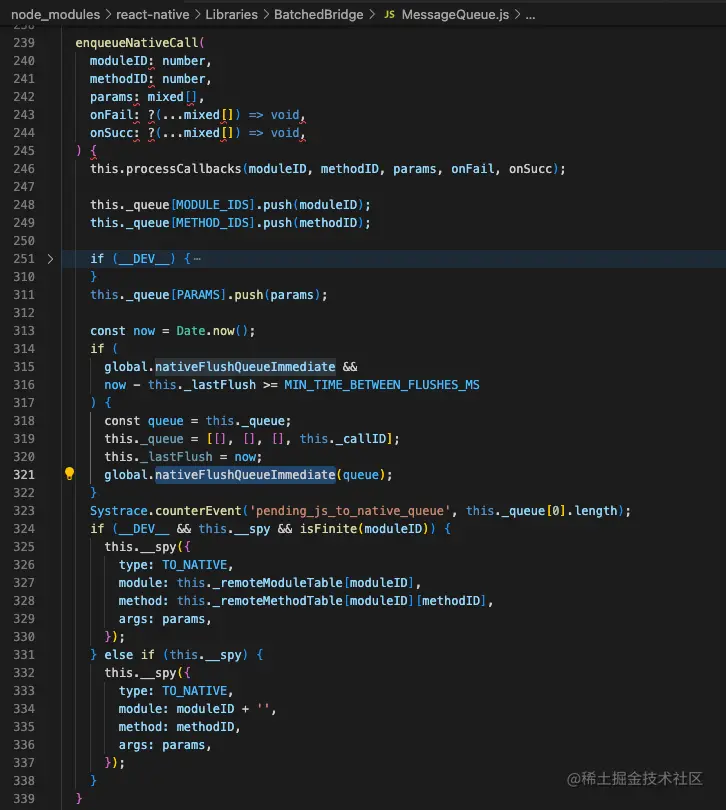Open react-native breadcrumb segment
The image size is (726, 810).
(x=152, y=14)
